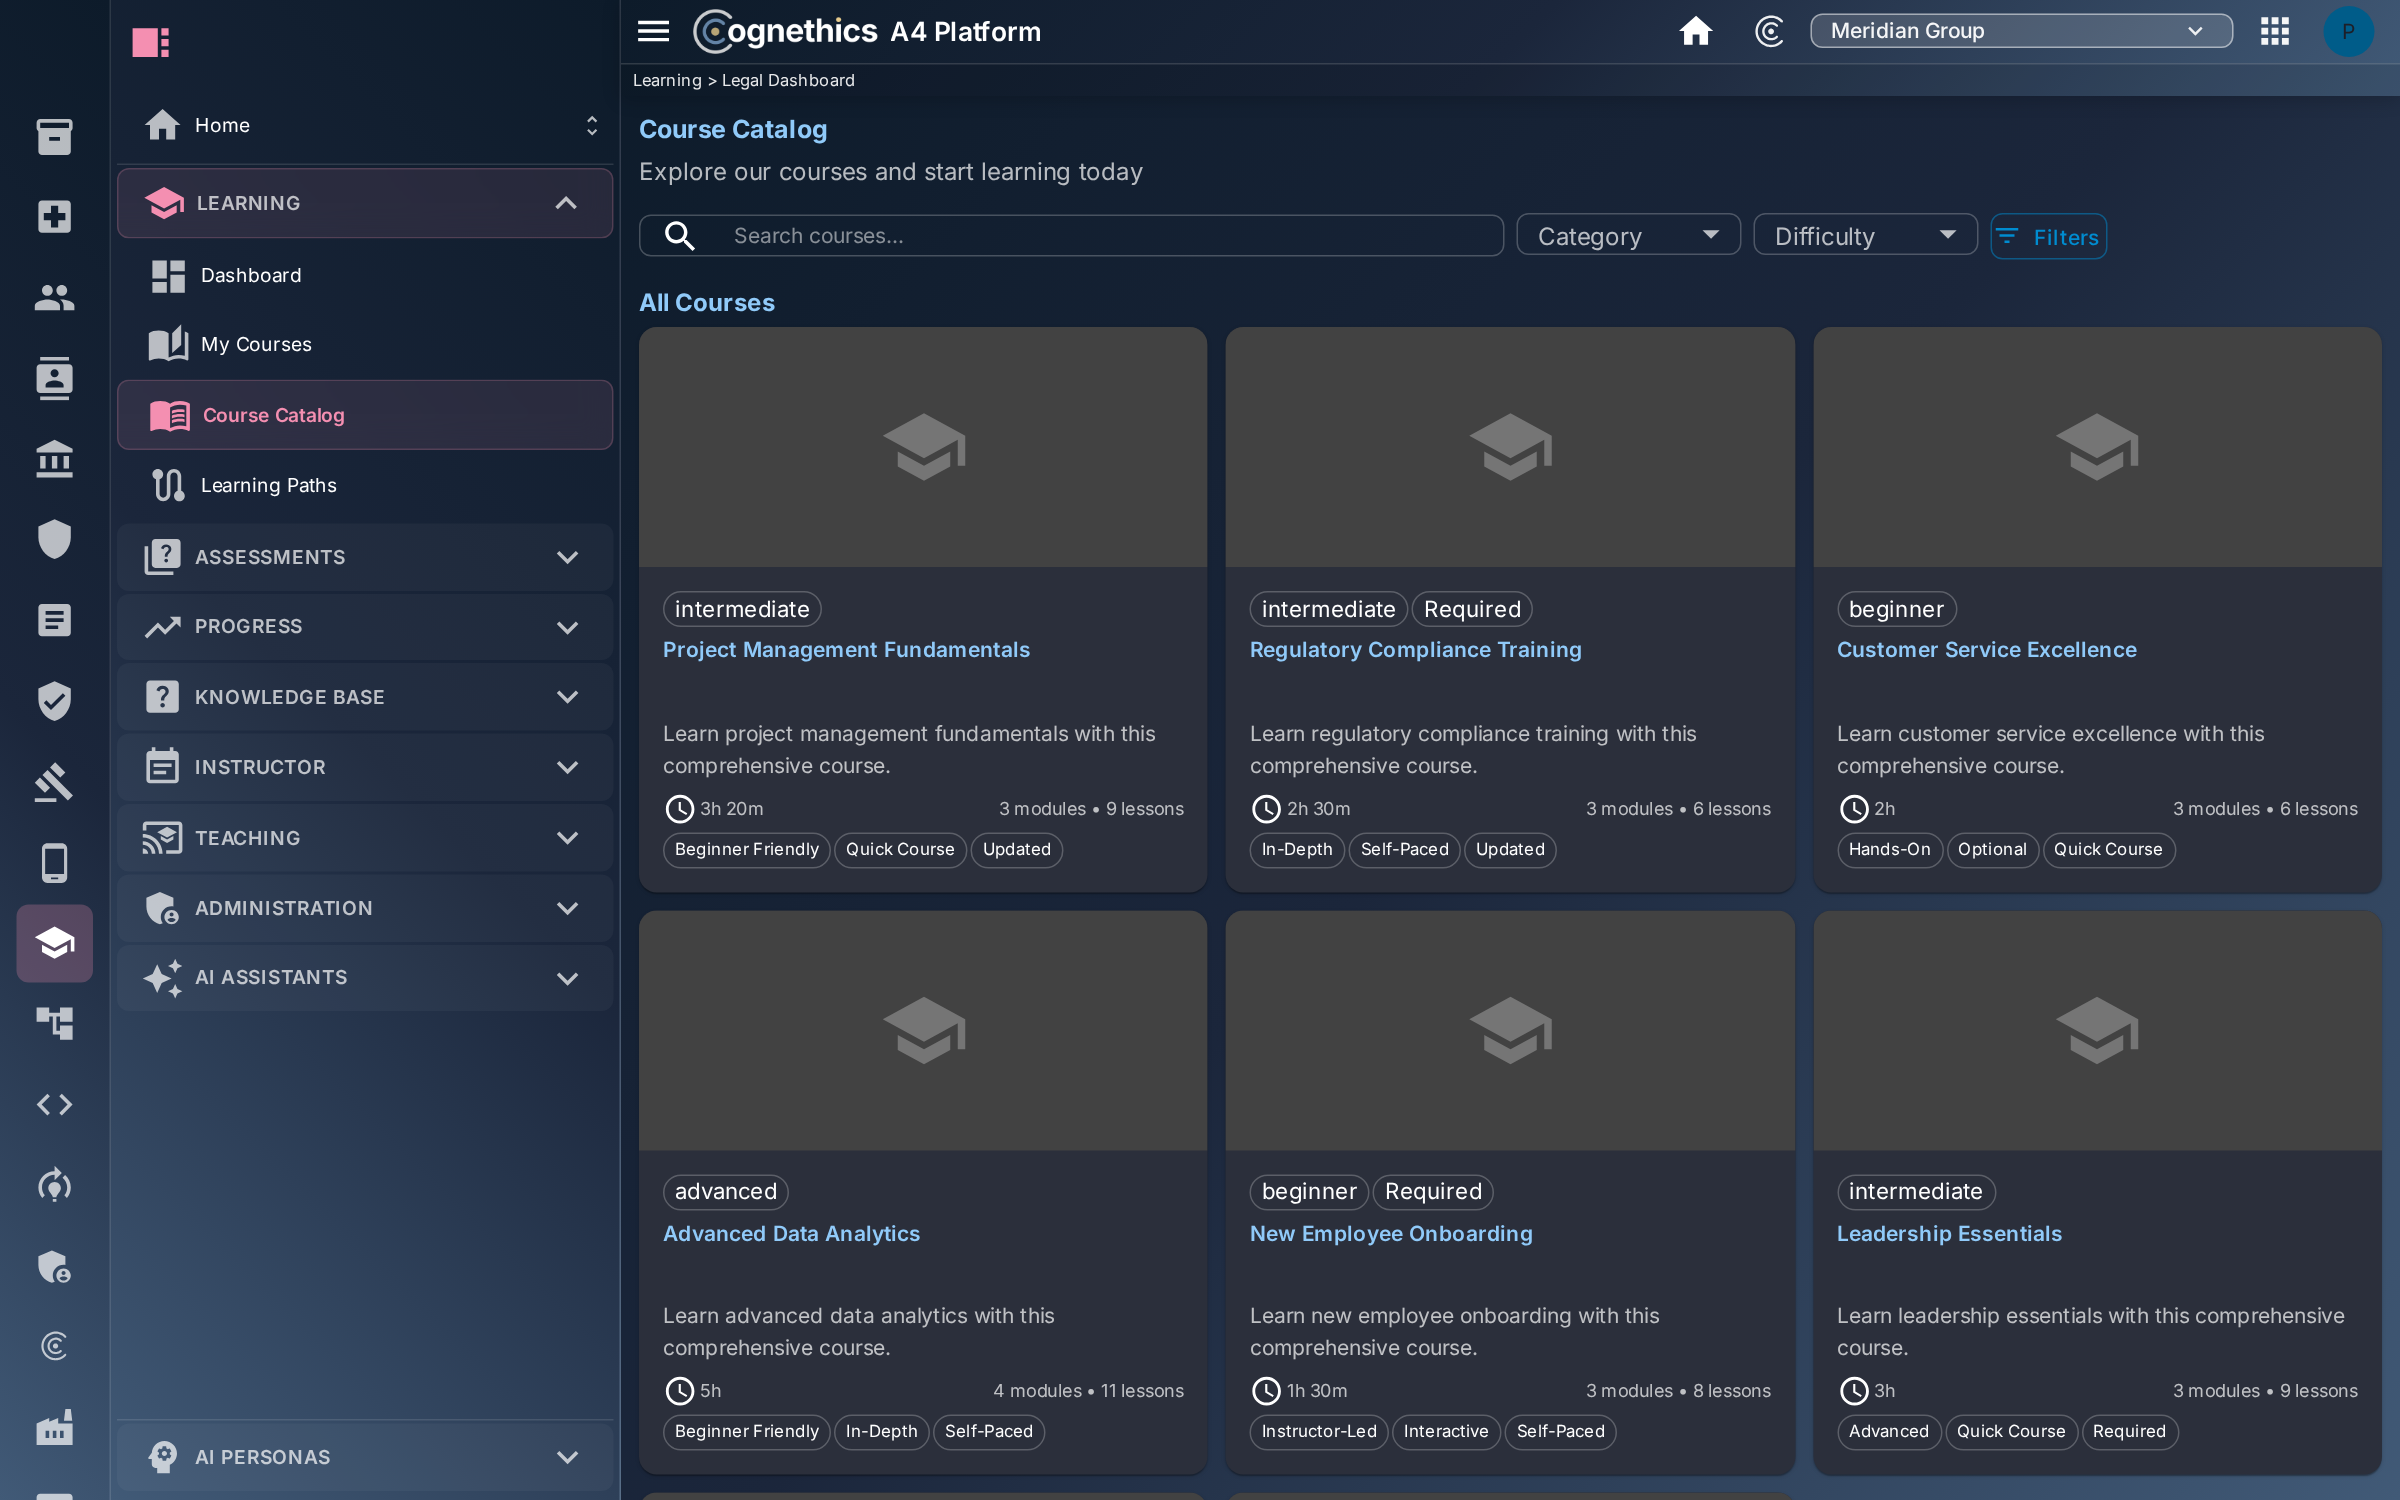Screen dimensions: 2400x1500
Task: Click 'Instructor-Led' tag on New Employee Onboarding
Action: [1318, 1432]
